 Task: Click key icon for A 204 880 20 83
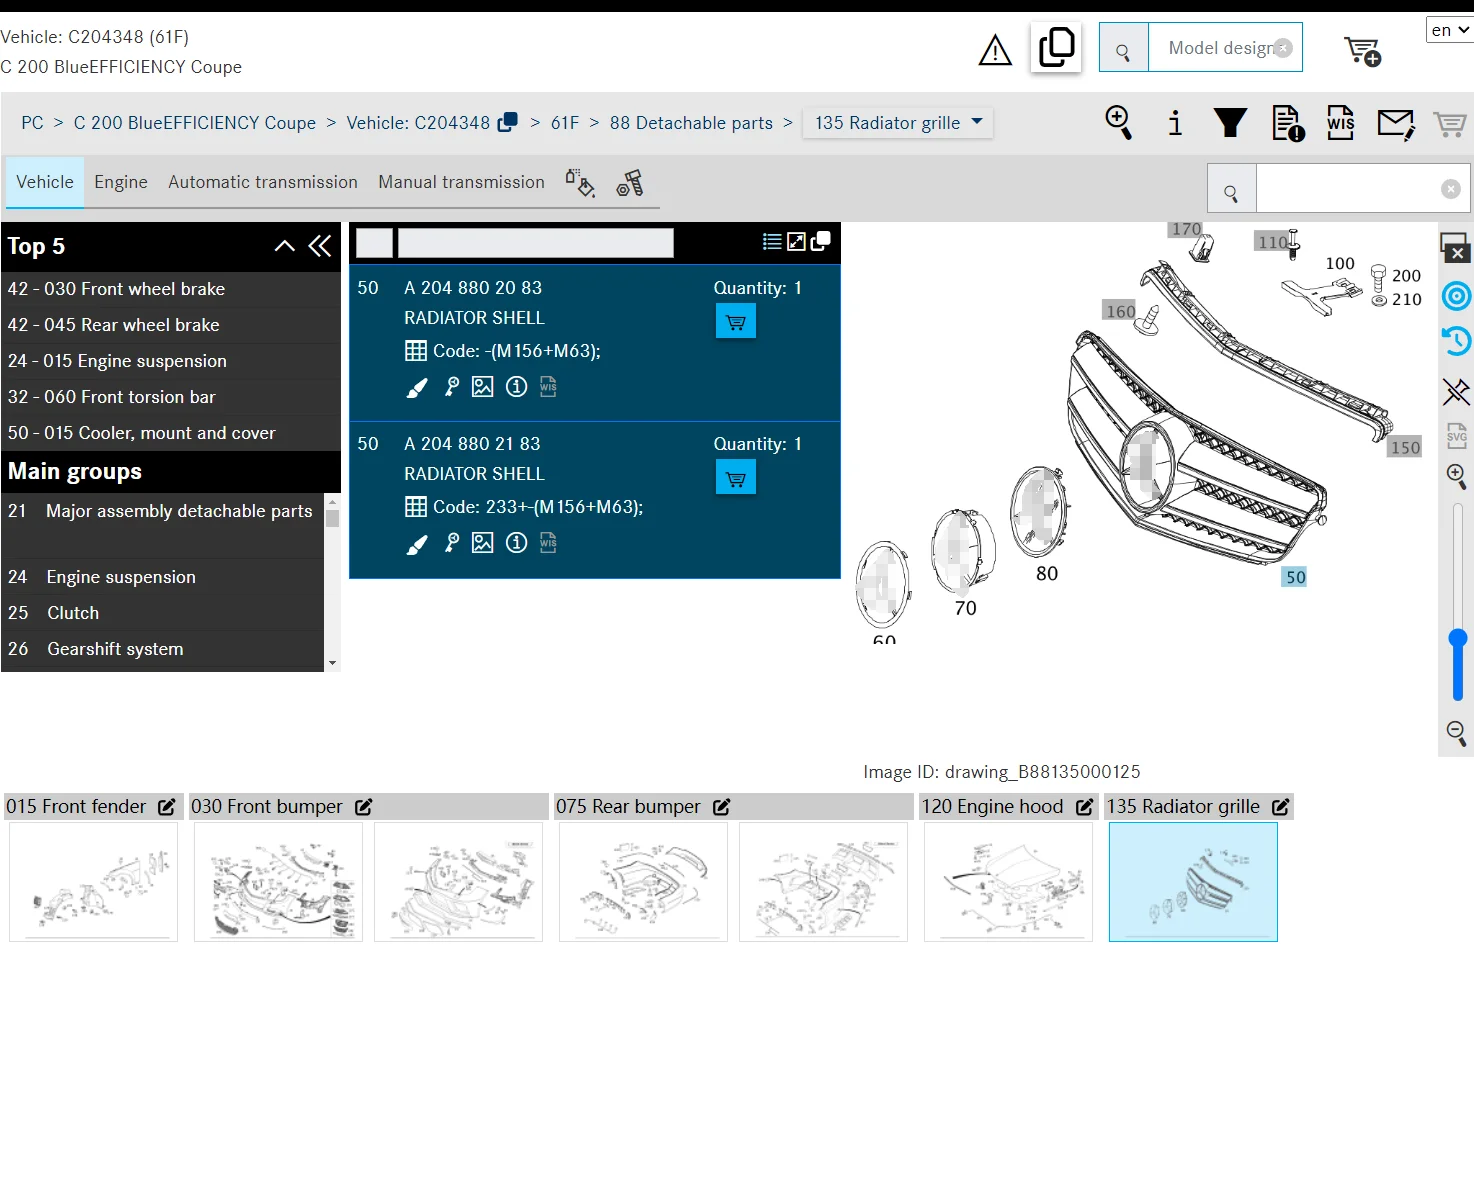click(452, 387)
